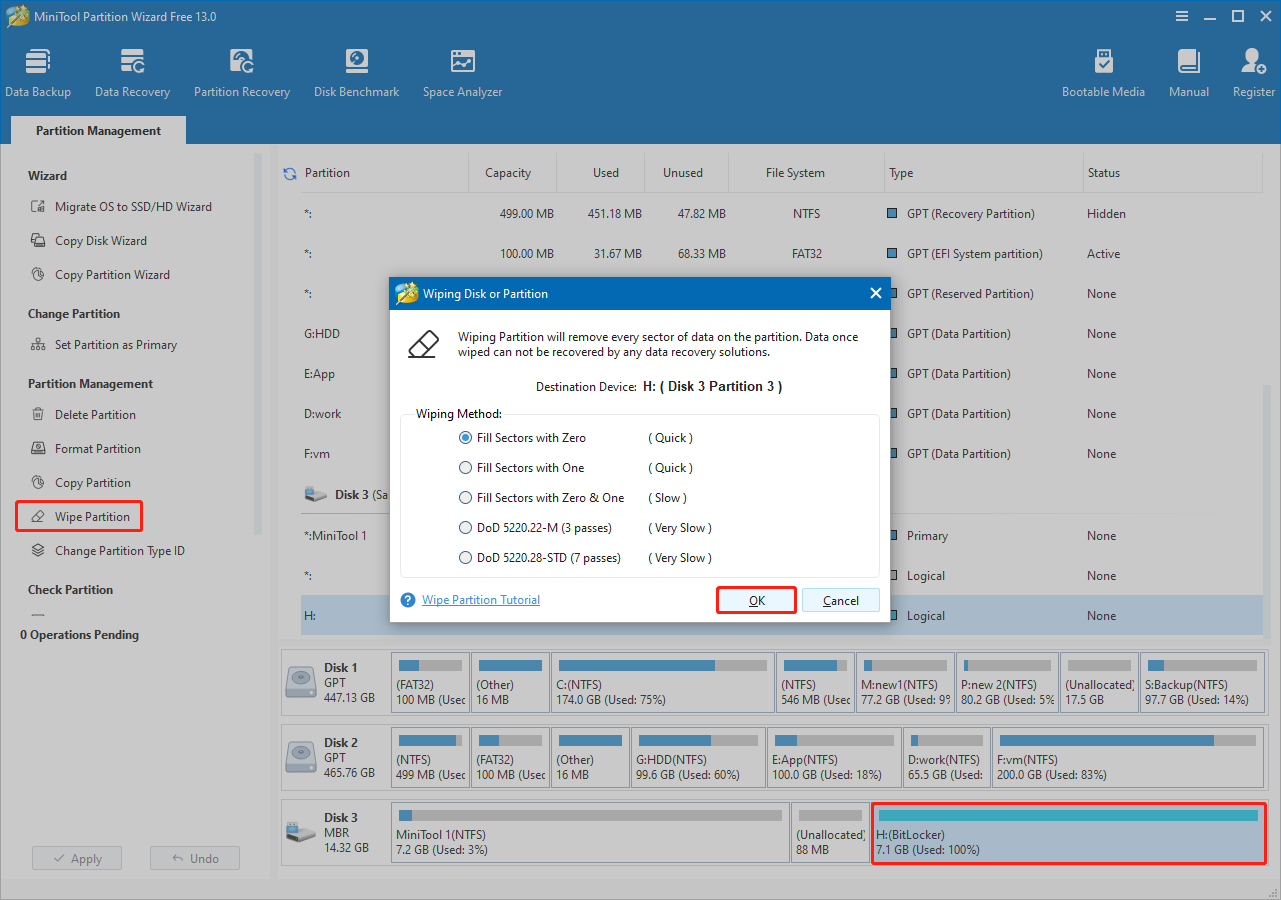Viewport: 1281px width, 900px height.
Task: Select the H:(BitLocker) partition on Disk 3
Action: pyautogui.click(x=1067, y=832)
